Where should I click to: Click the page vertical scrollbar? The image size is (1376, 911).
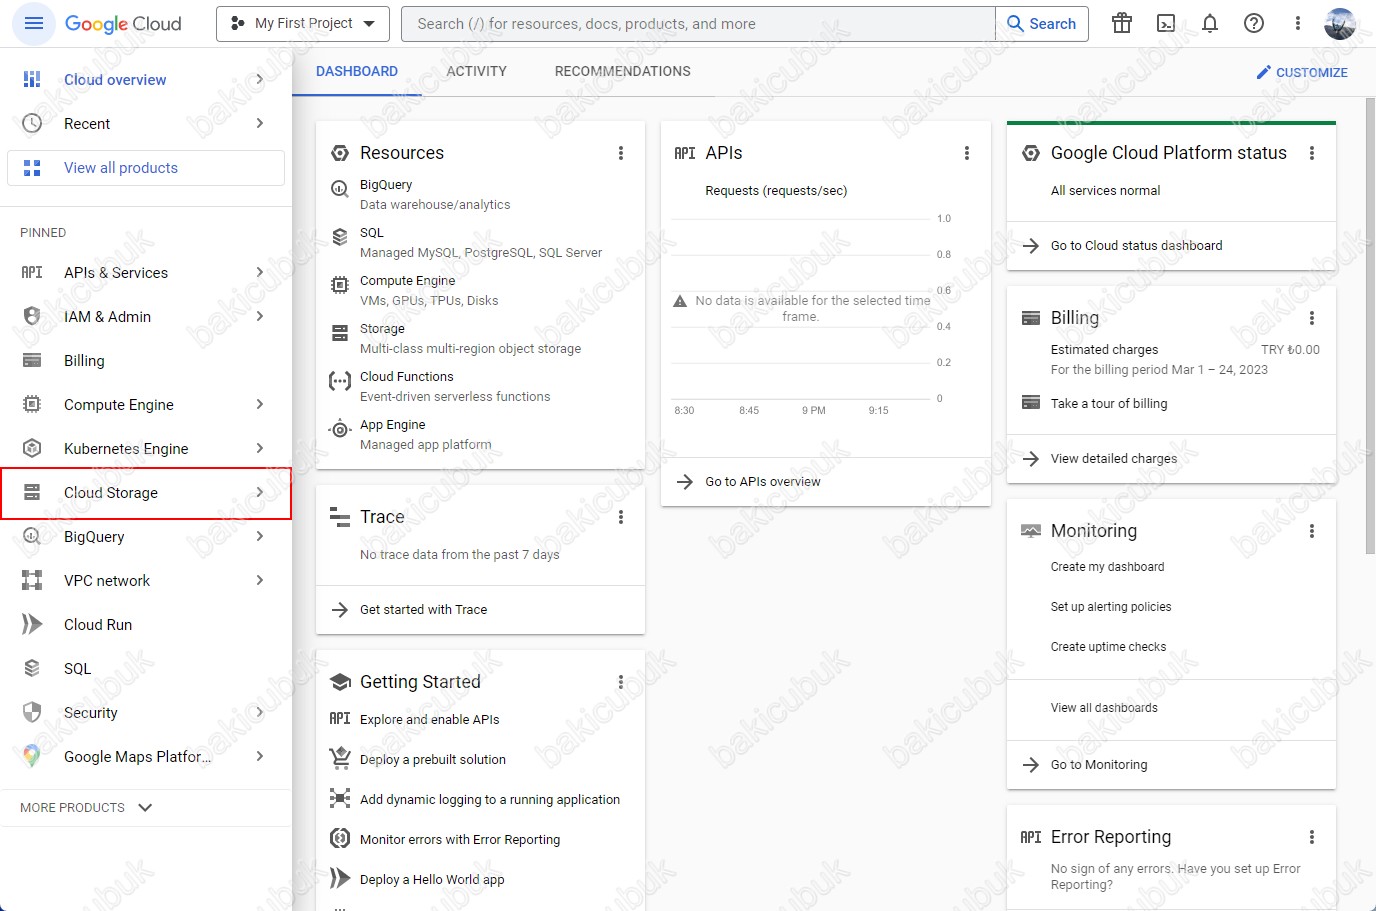coord(1370,325)
